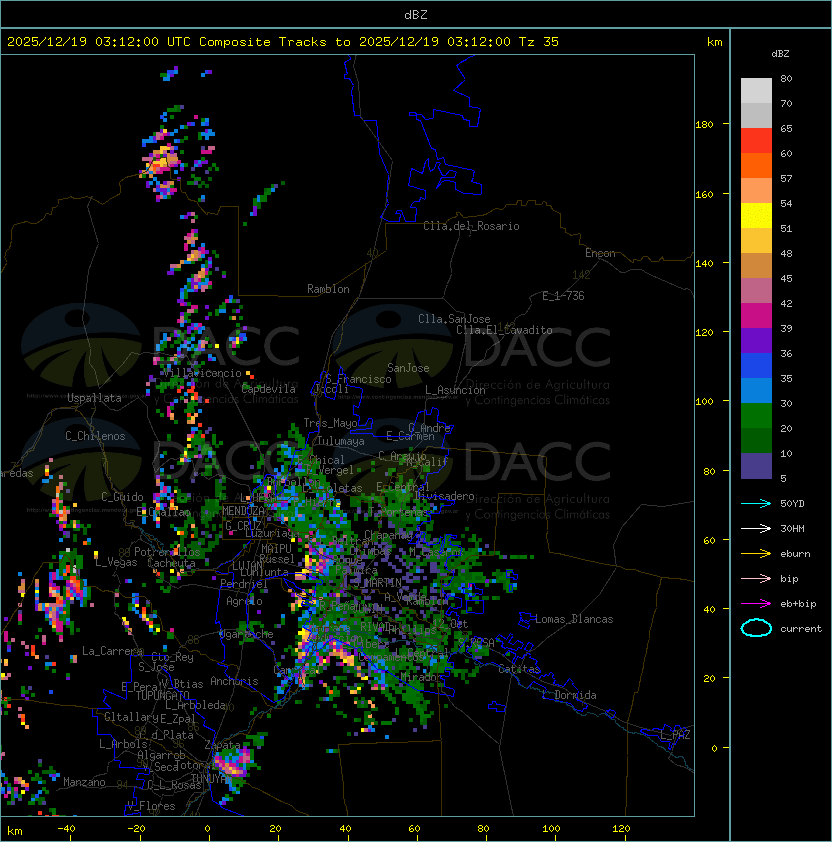Click the 'TUPUNGATO' map label

coord(162,696)
